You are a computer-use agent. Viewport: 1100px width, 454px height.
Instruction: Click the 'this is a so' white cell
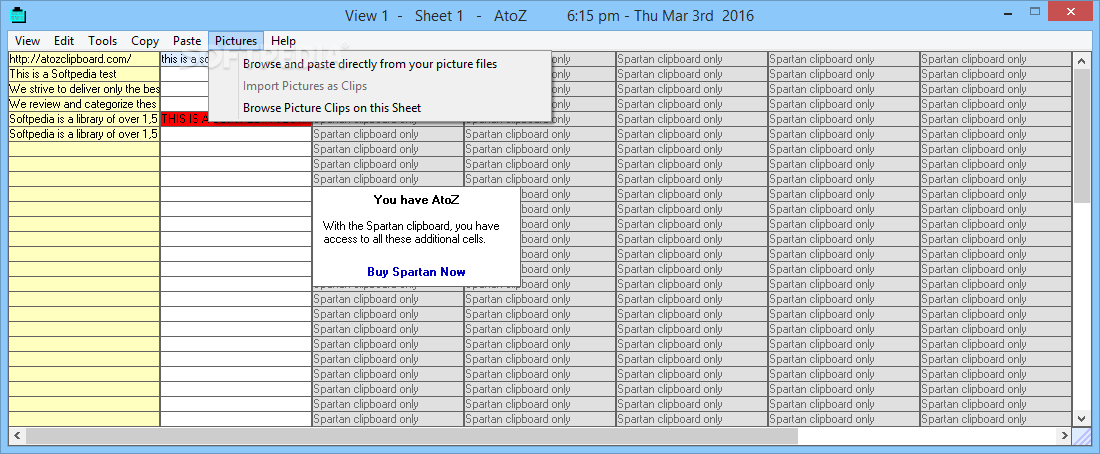186,59
